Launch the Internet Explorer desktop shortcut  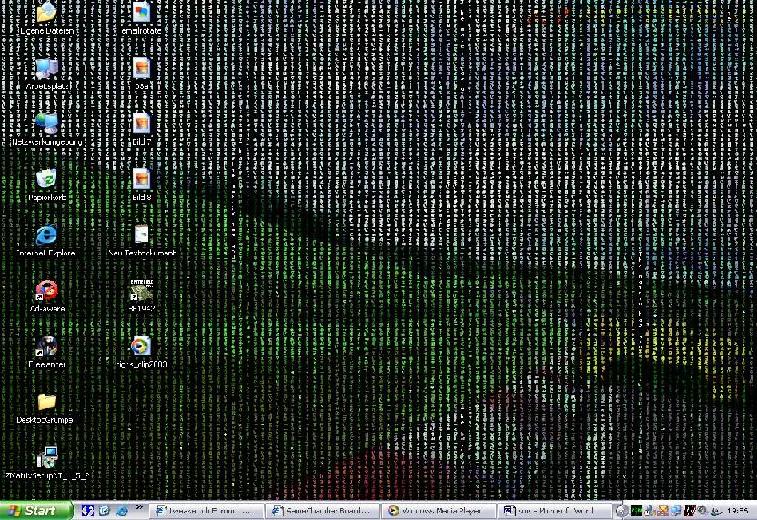point(46,236)
